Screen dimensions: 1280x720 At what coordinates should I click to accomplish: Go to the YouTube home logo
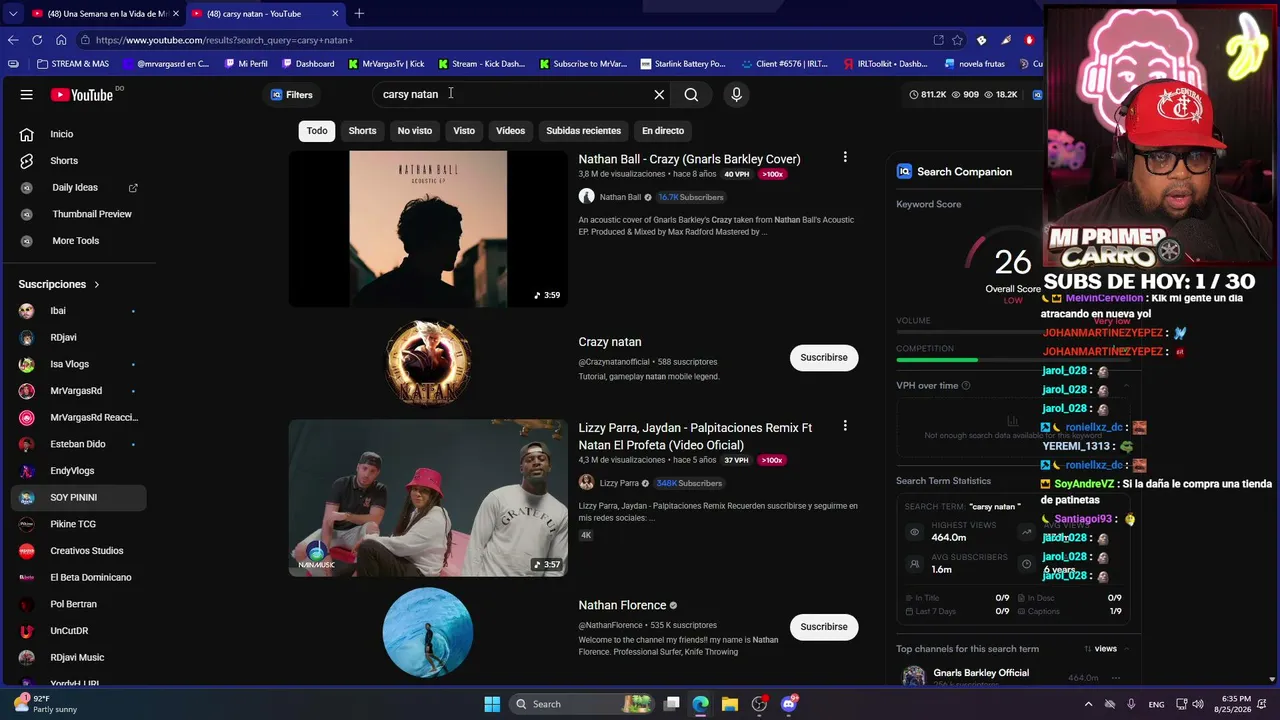82,95
